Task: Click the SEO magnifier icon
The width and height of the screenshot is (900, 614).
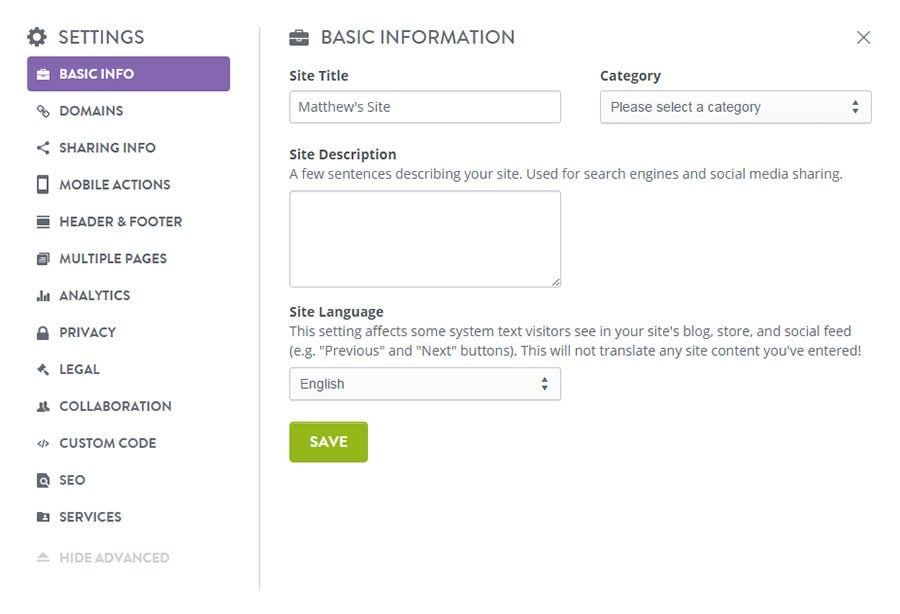Action: 43,481
